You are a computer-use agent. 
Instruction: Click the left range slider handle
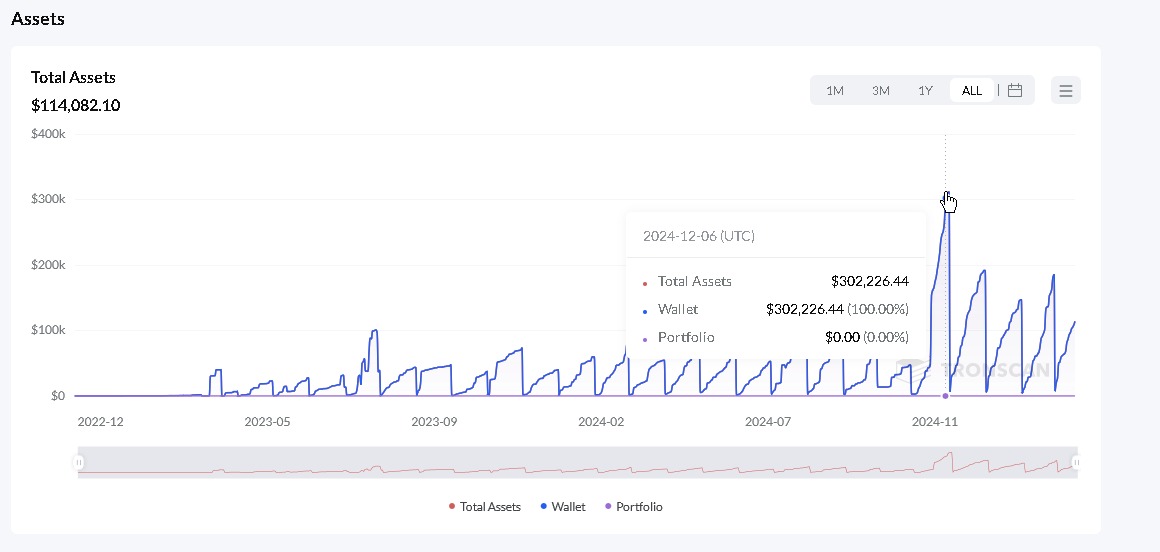click(79, 462)
